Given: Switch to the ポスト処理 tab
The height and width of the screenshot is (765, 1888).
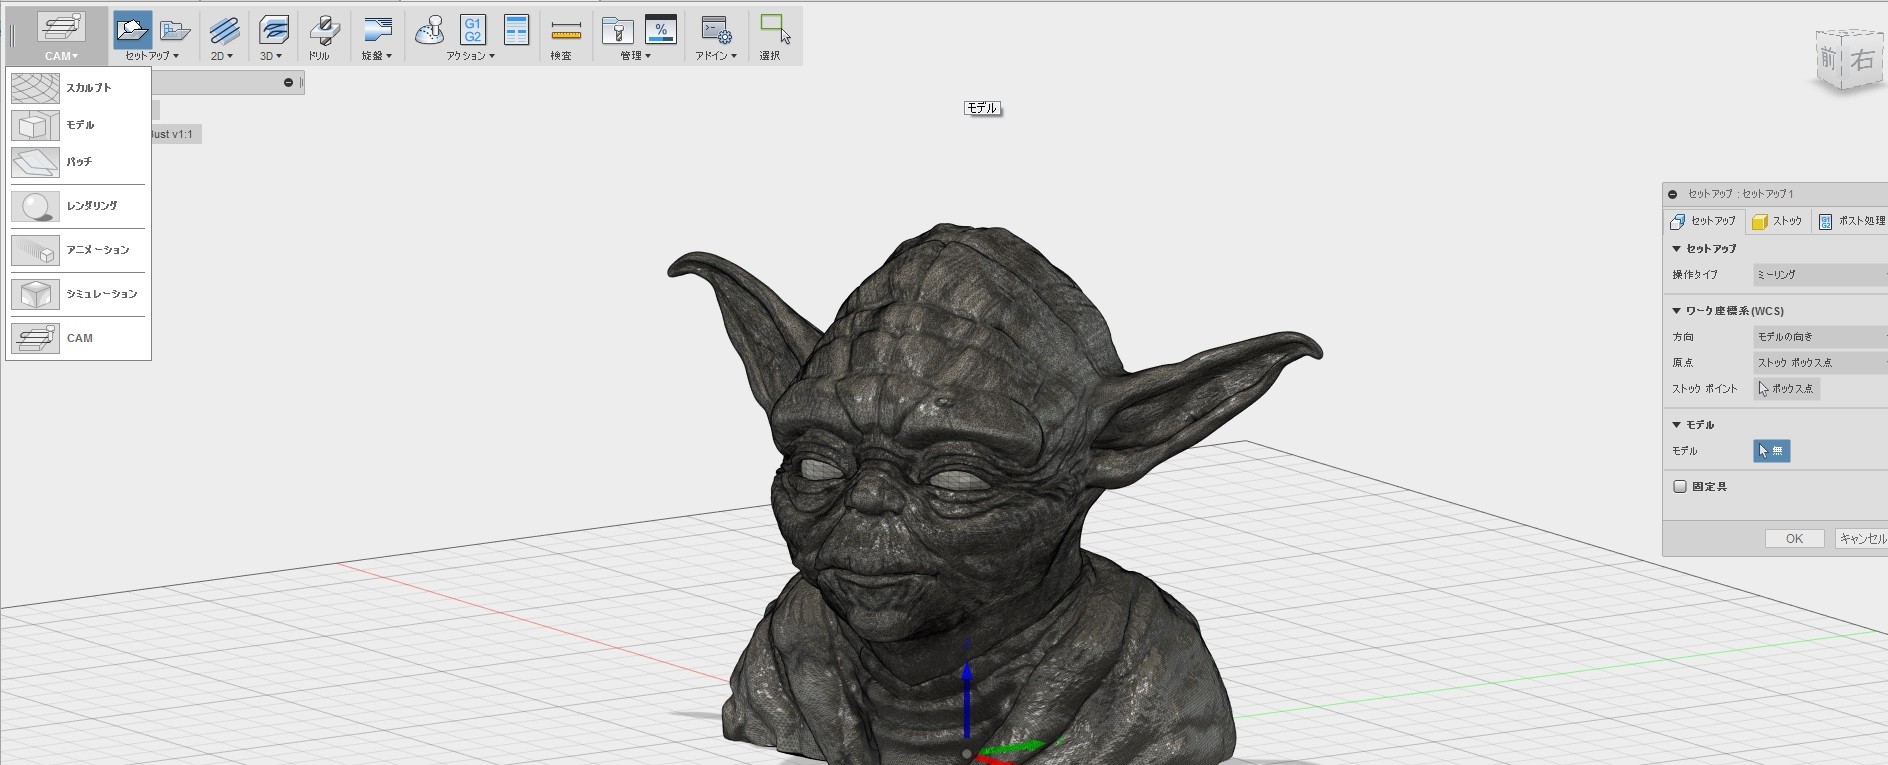Looking at the screenshot, I should 1851,221.
